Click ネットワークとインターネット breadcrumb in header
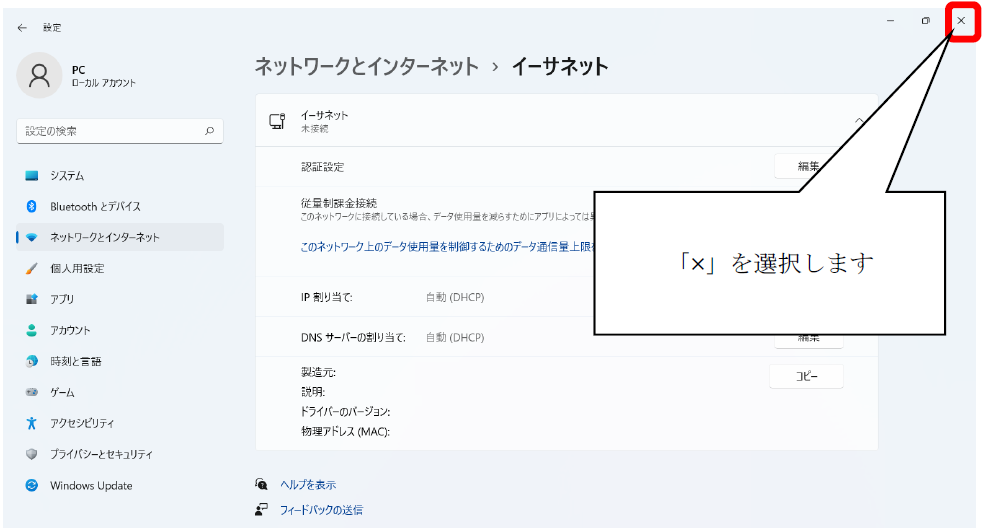 (366, 67)
